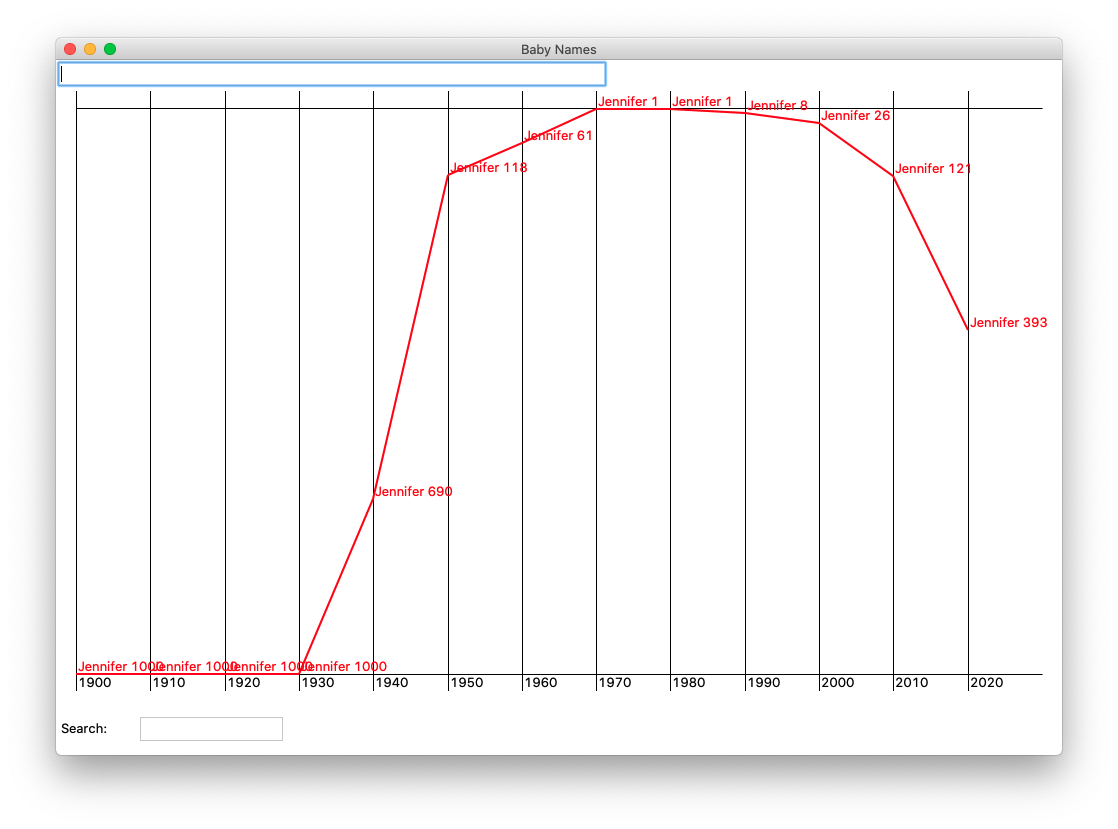Focus the Search input box
This screenshot has width=1118, height=829.
click(x=211, y=729)
